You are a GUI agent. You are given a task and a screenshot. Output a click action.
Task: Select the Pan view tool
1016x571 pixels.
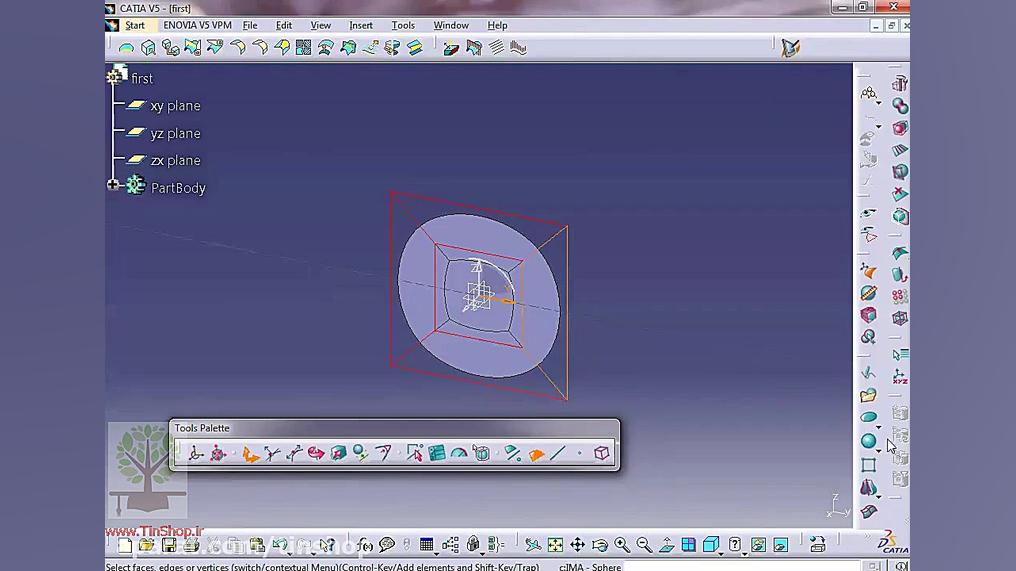(577, 545)
